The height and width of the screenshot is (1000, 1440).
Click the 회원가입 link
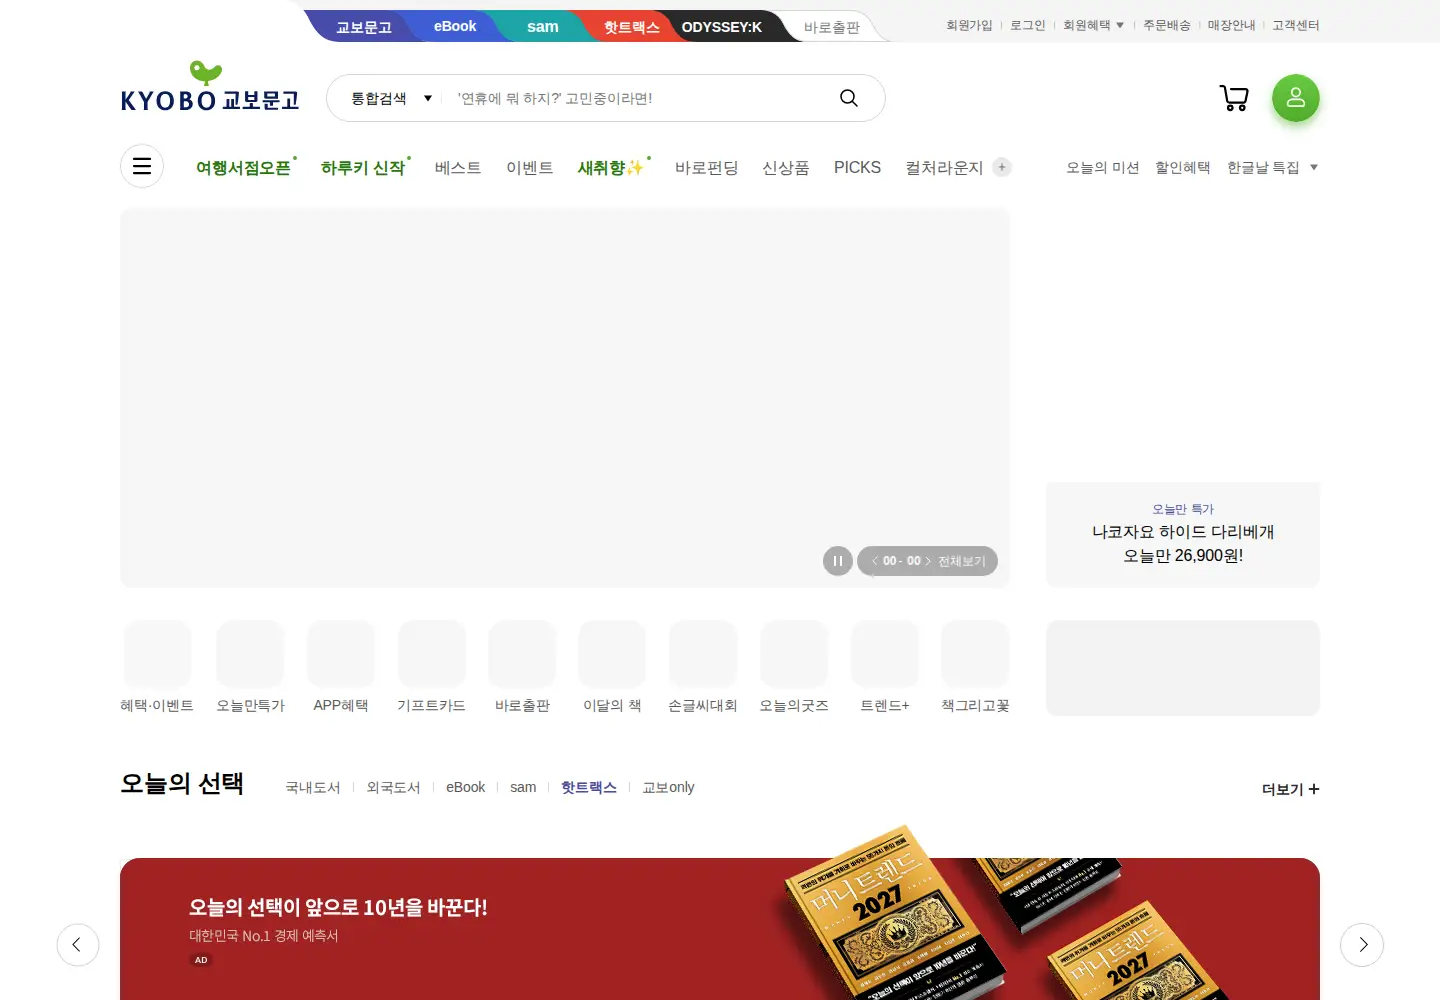pos(969,25)
